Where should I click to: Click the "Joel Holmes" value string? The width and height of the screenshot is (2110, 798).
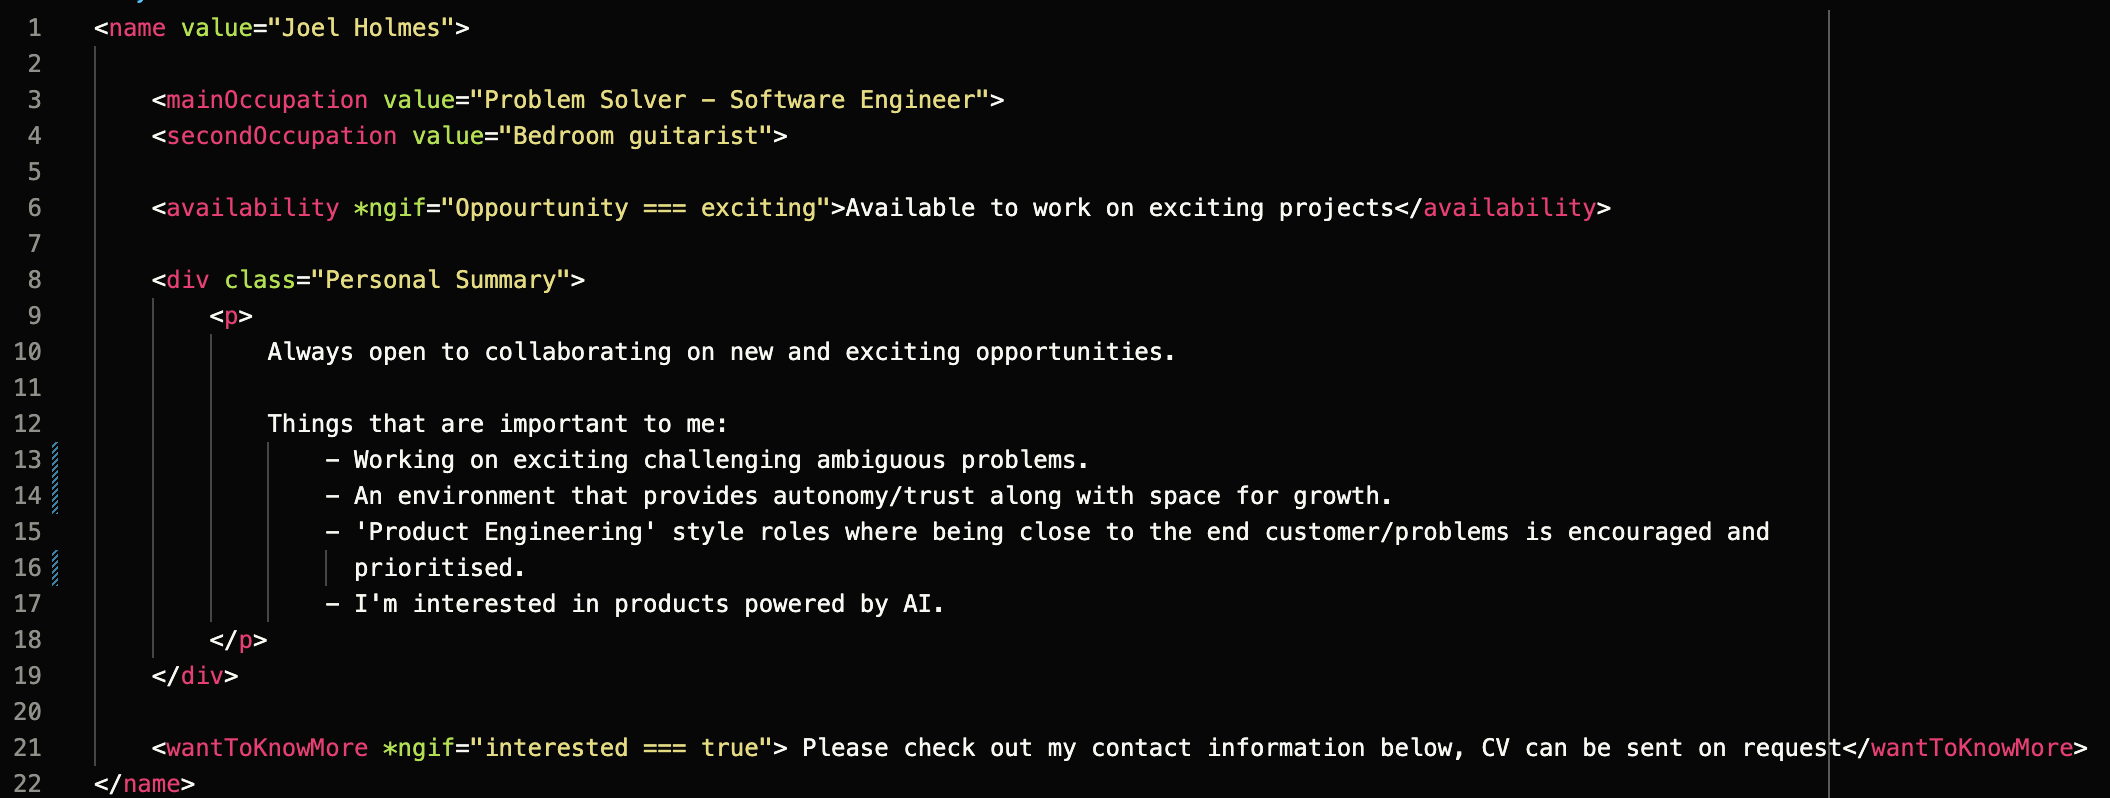pos(360,28)
